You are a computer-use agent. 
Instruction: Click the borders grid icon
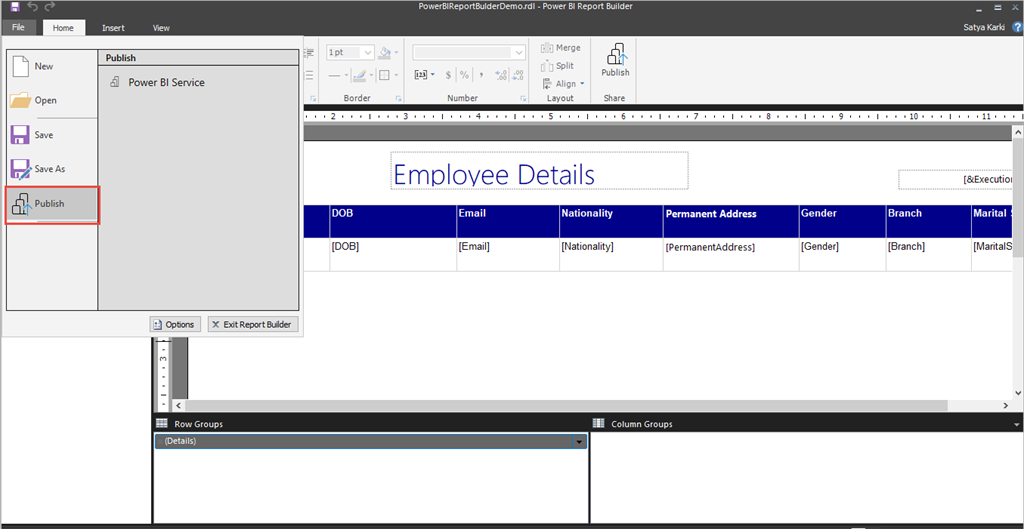(x=384, y=75)
